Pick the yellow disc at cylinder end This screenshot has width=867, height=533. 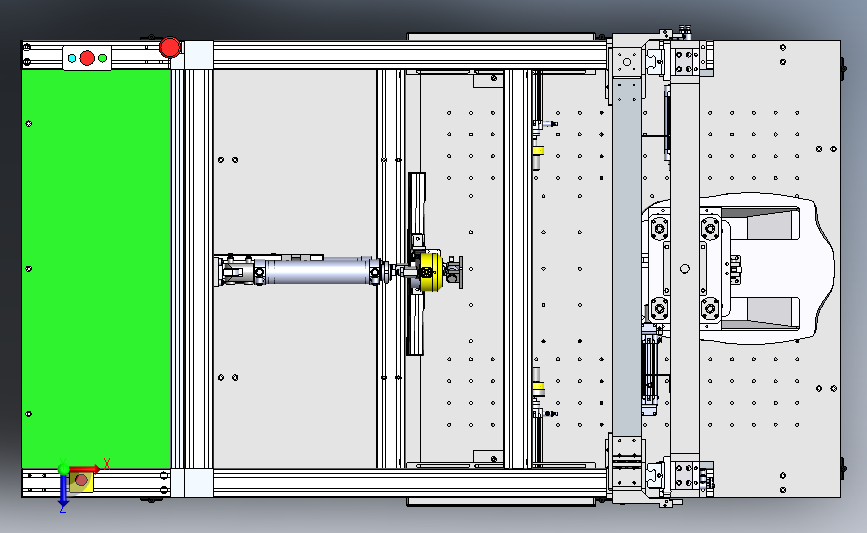[430, 271]
